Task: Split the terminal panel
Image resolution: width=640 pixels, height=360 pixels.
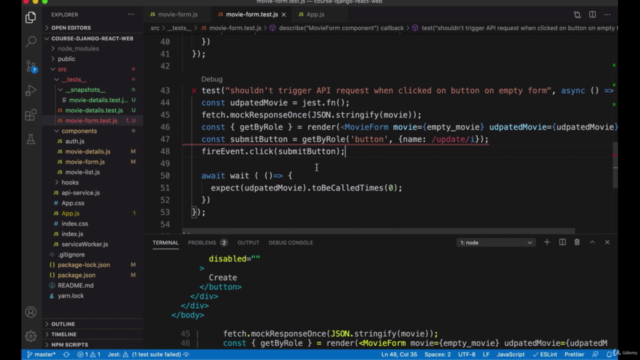Action: pyautogui.click(x=562, y=242)
